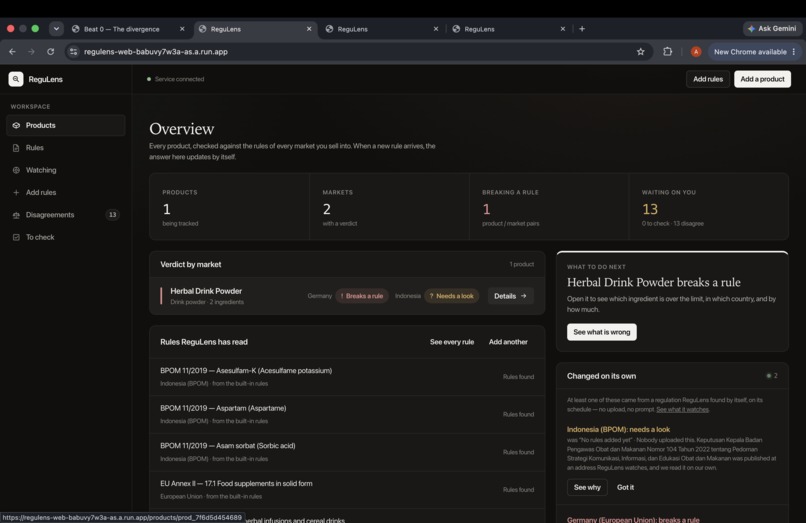Switch to the fourth ReguLens browser tab
806x523 pixels.
(x=509, y=29)
